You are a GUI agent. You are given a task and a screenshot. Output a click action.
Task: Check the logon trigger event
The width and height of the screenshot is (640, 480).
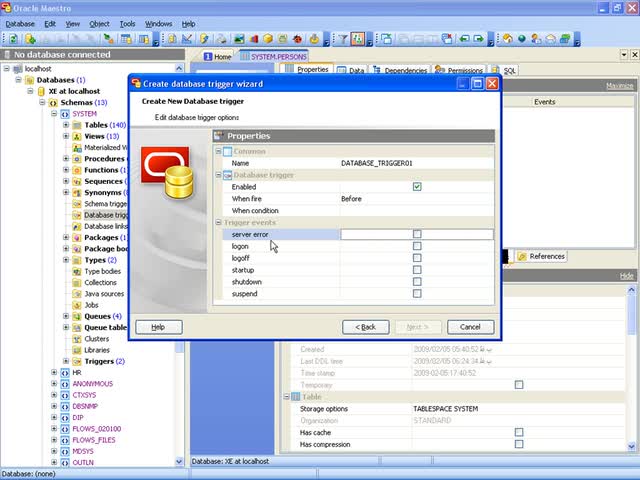coord(417,246)
